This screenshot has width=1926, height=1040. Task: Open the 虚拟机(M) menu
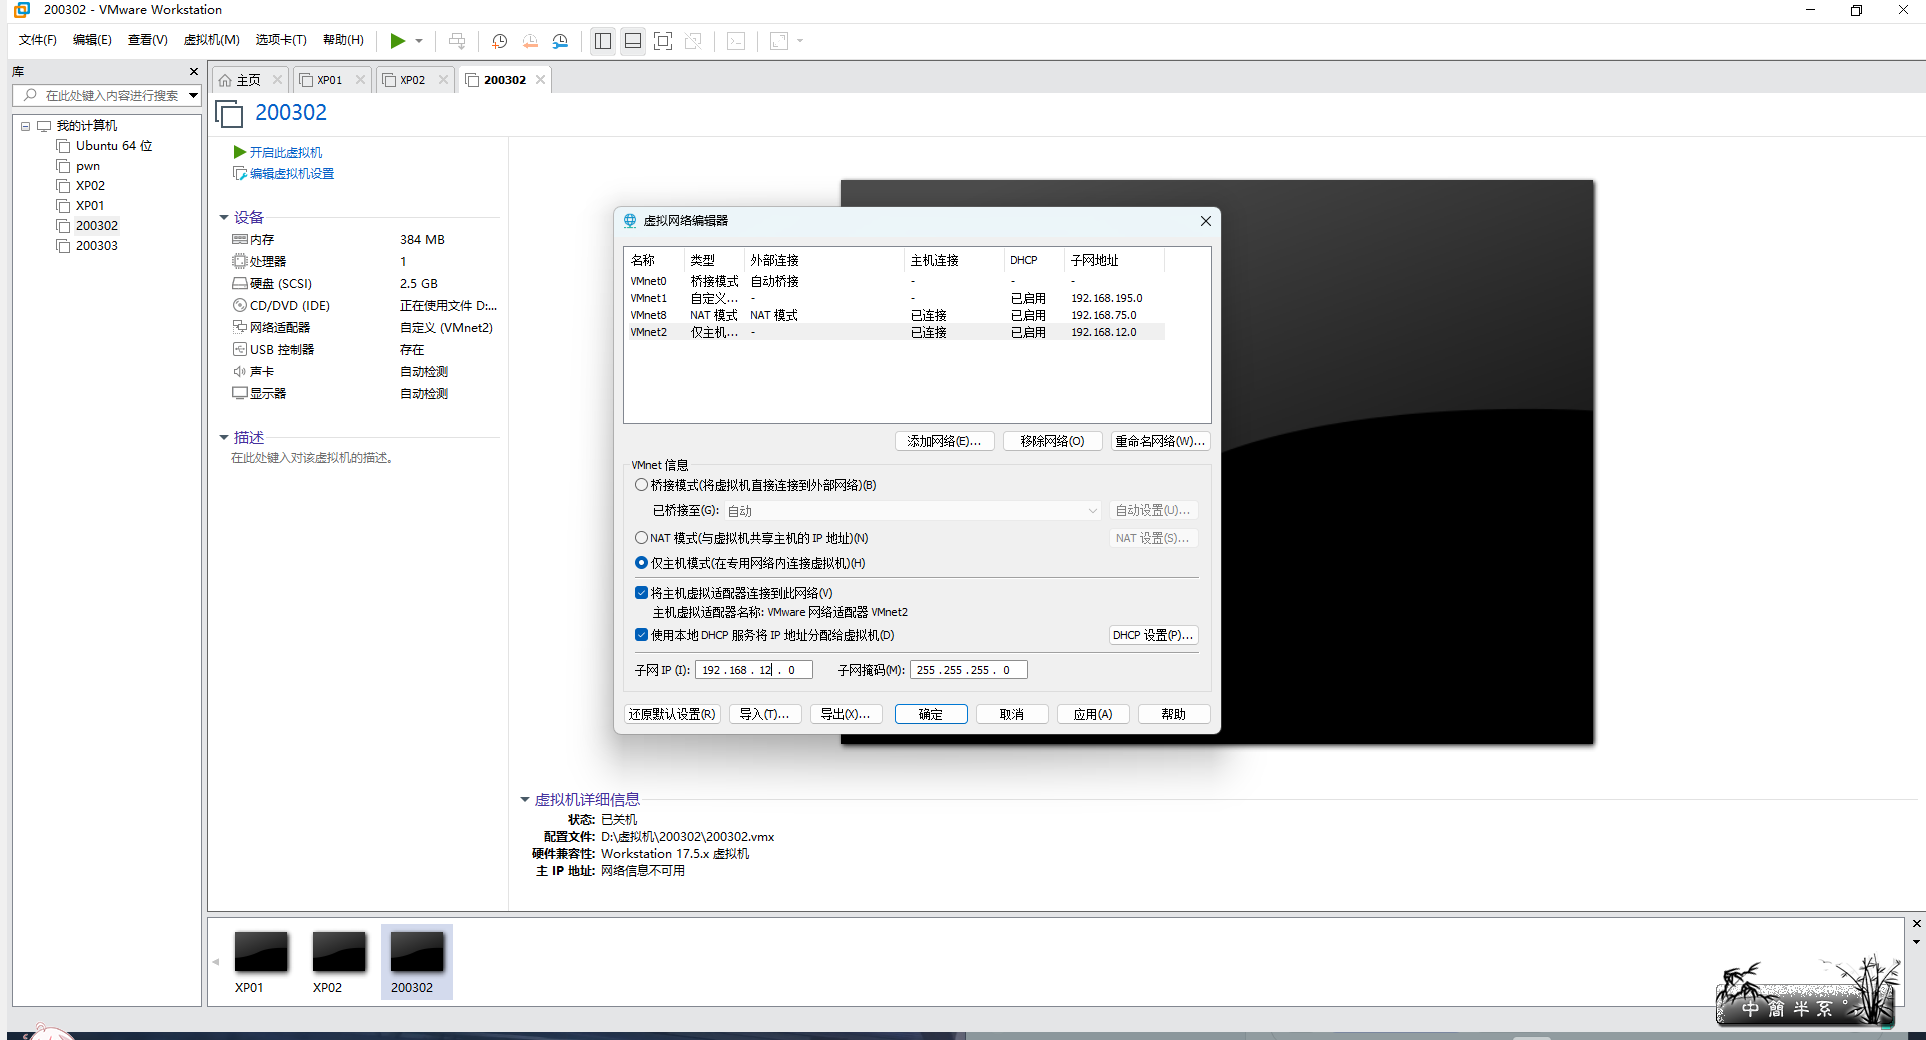(x=211, y=40)
